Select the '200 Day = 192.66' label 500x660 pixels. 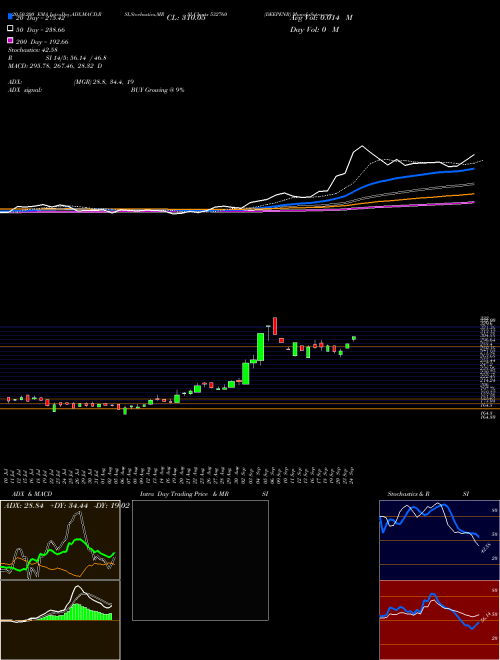point(42,42)
